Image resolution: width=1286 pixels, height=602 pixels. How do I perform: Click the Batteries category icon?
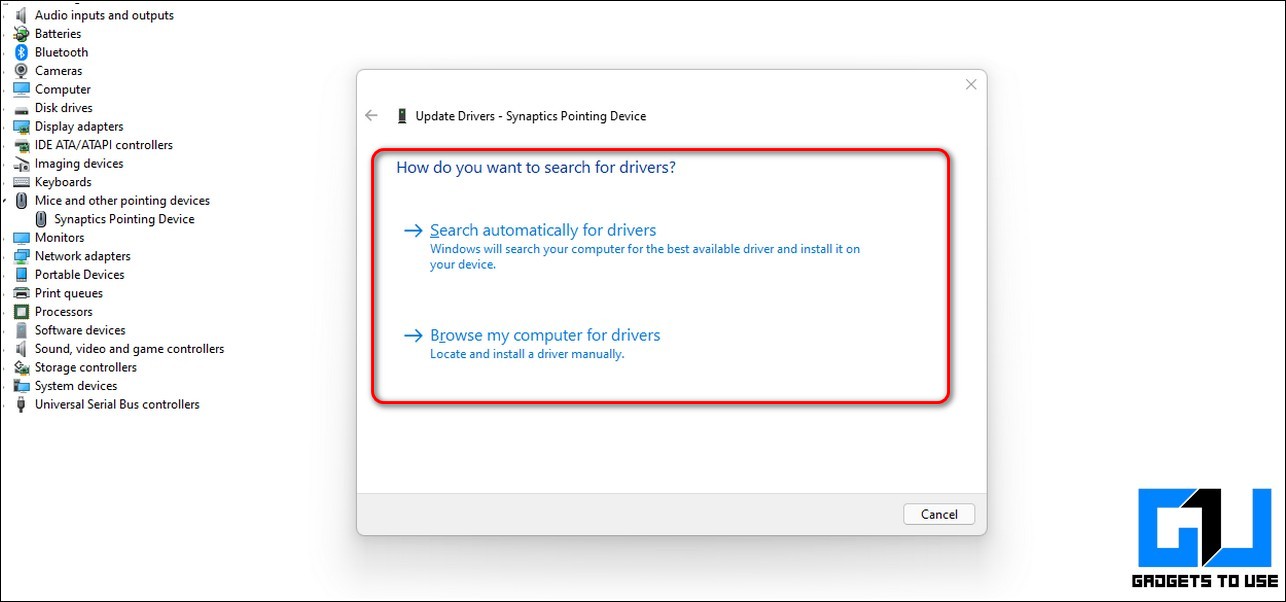(x=21, y=34)
